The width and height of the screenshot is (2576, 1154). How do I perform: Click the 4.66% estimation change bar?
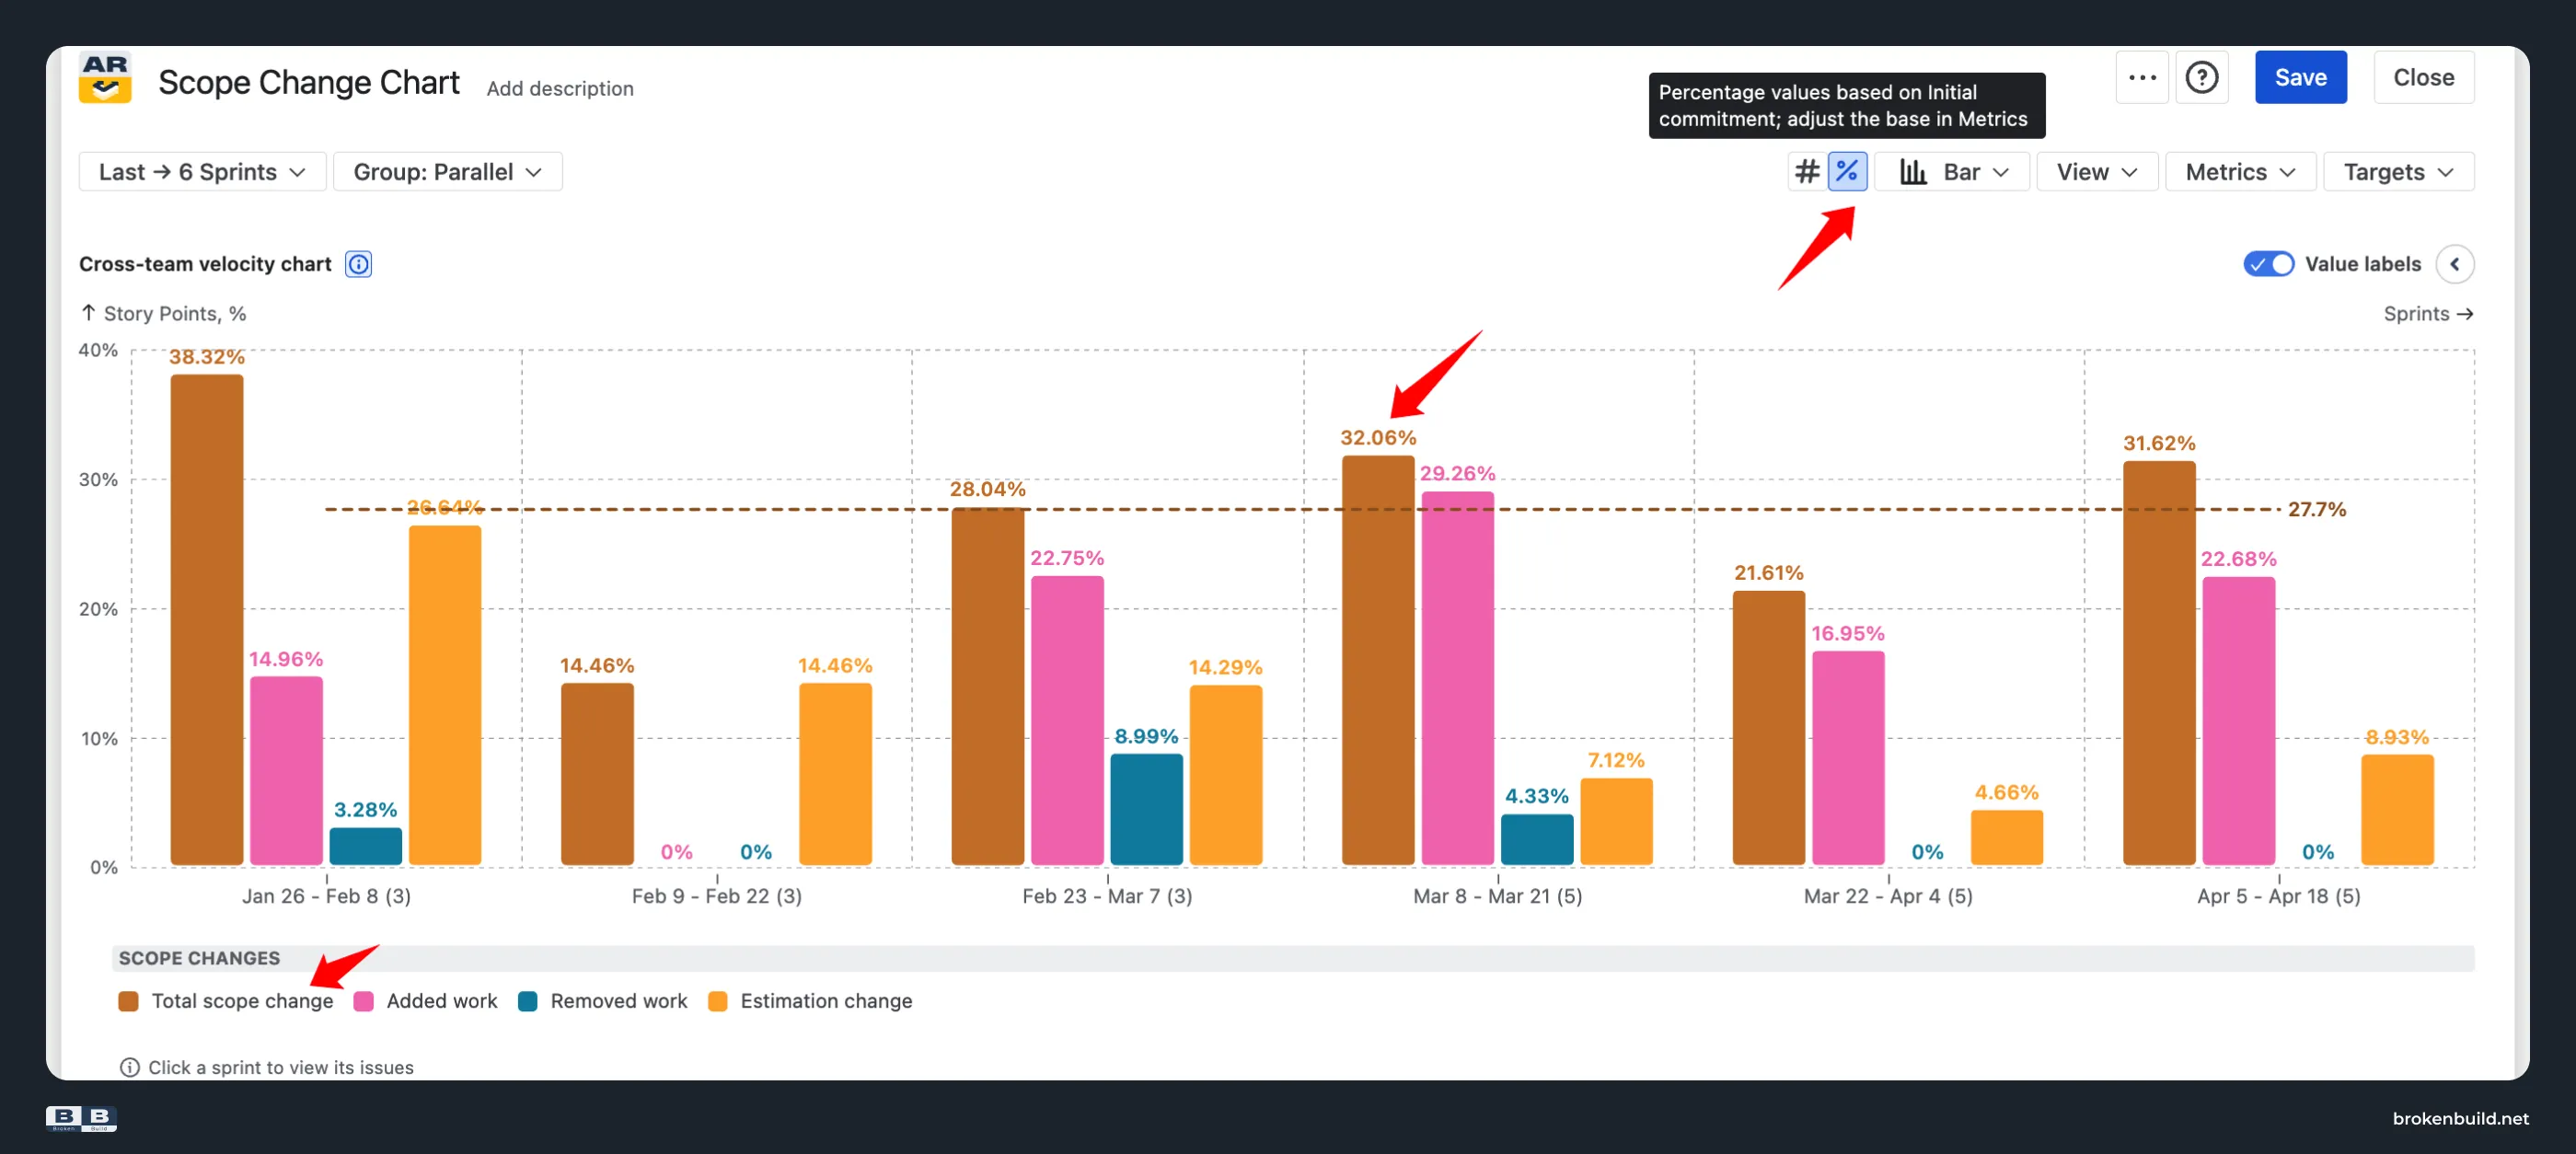(2007, 838)
